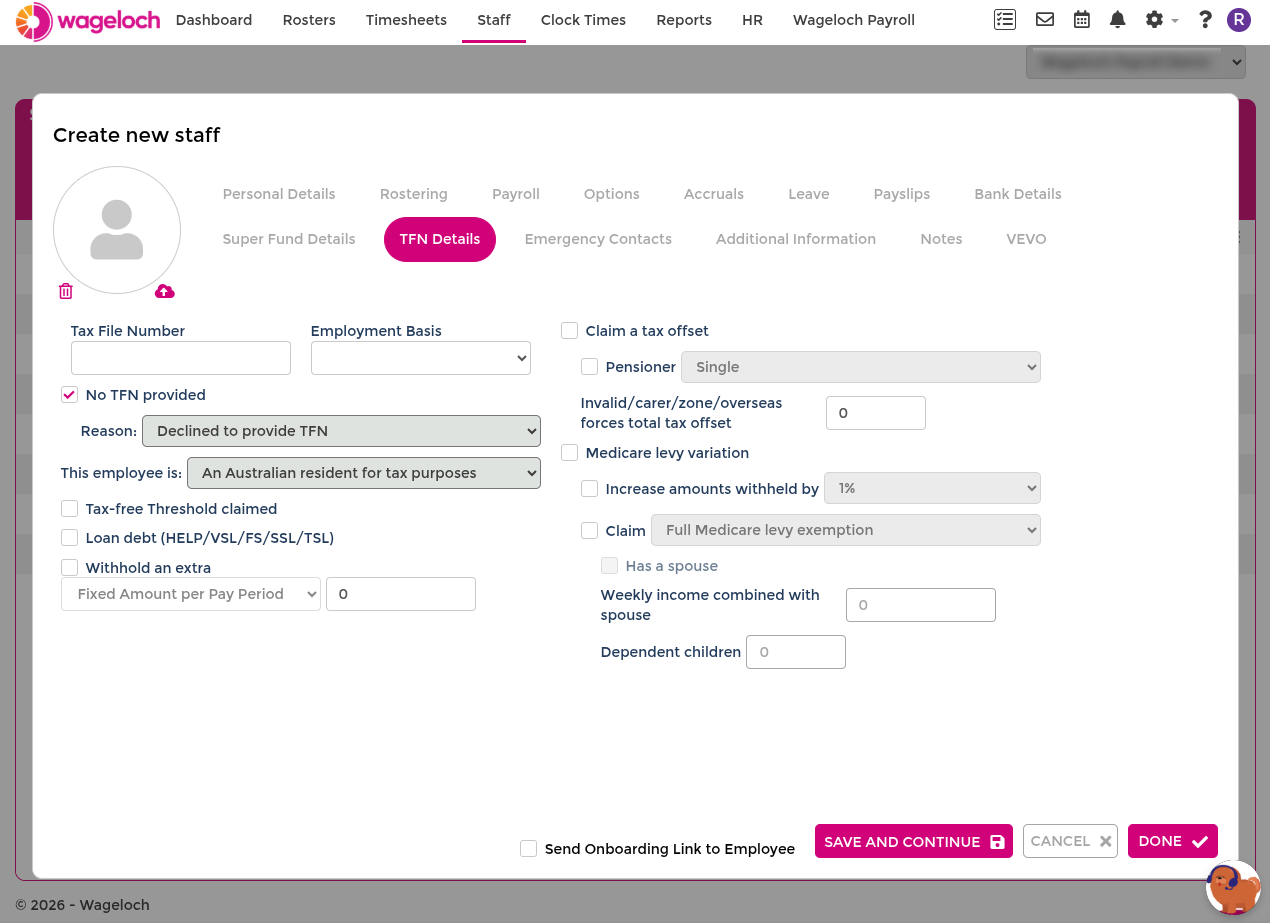This screenshot has height=923, width=1270.
Task: Click the total tax offset field
Action: tap(876, 413)
